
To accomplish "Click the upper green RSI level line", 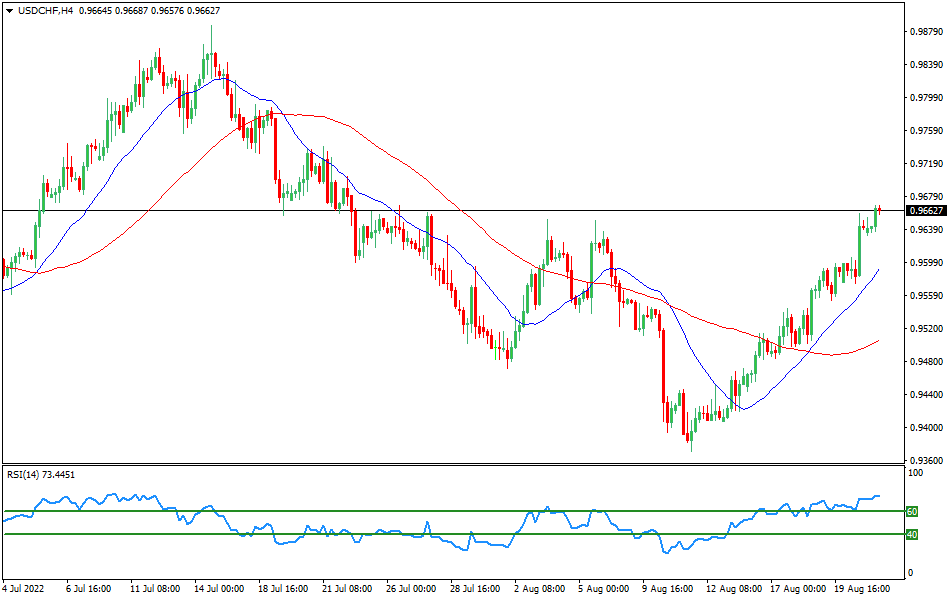I will click(x=450, y=511).
